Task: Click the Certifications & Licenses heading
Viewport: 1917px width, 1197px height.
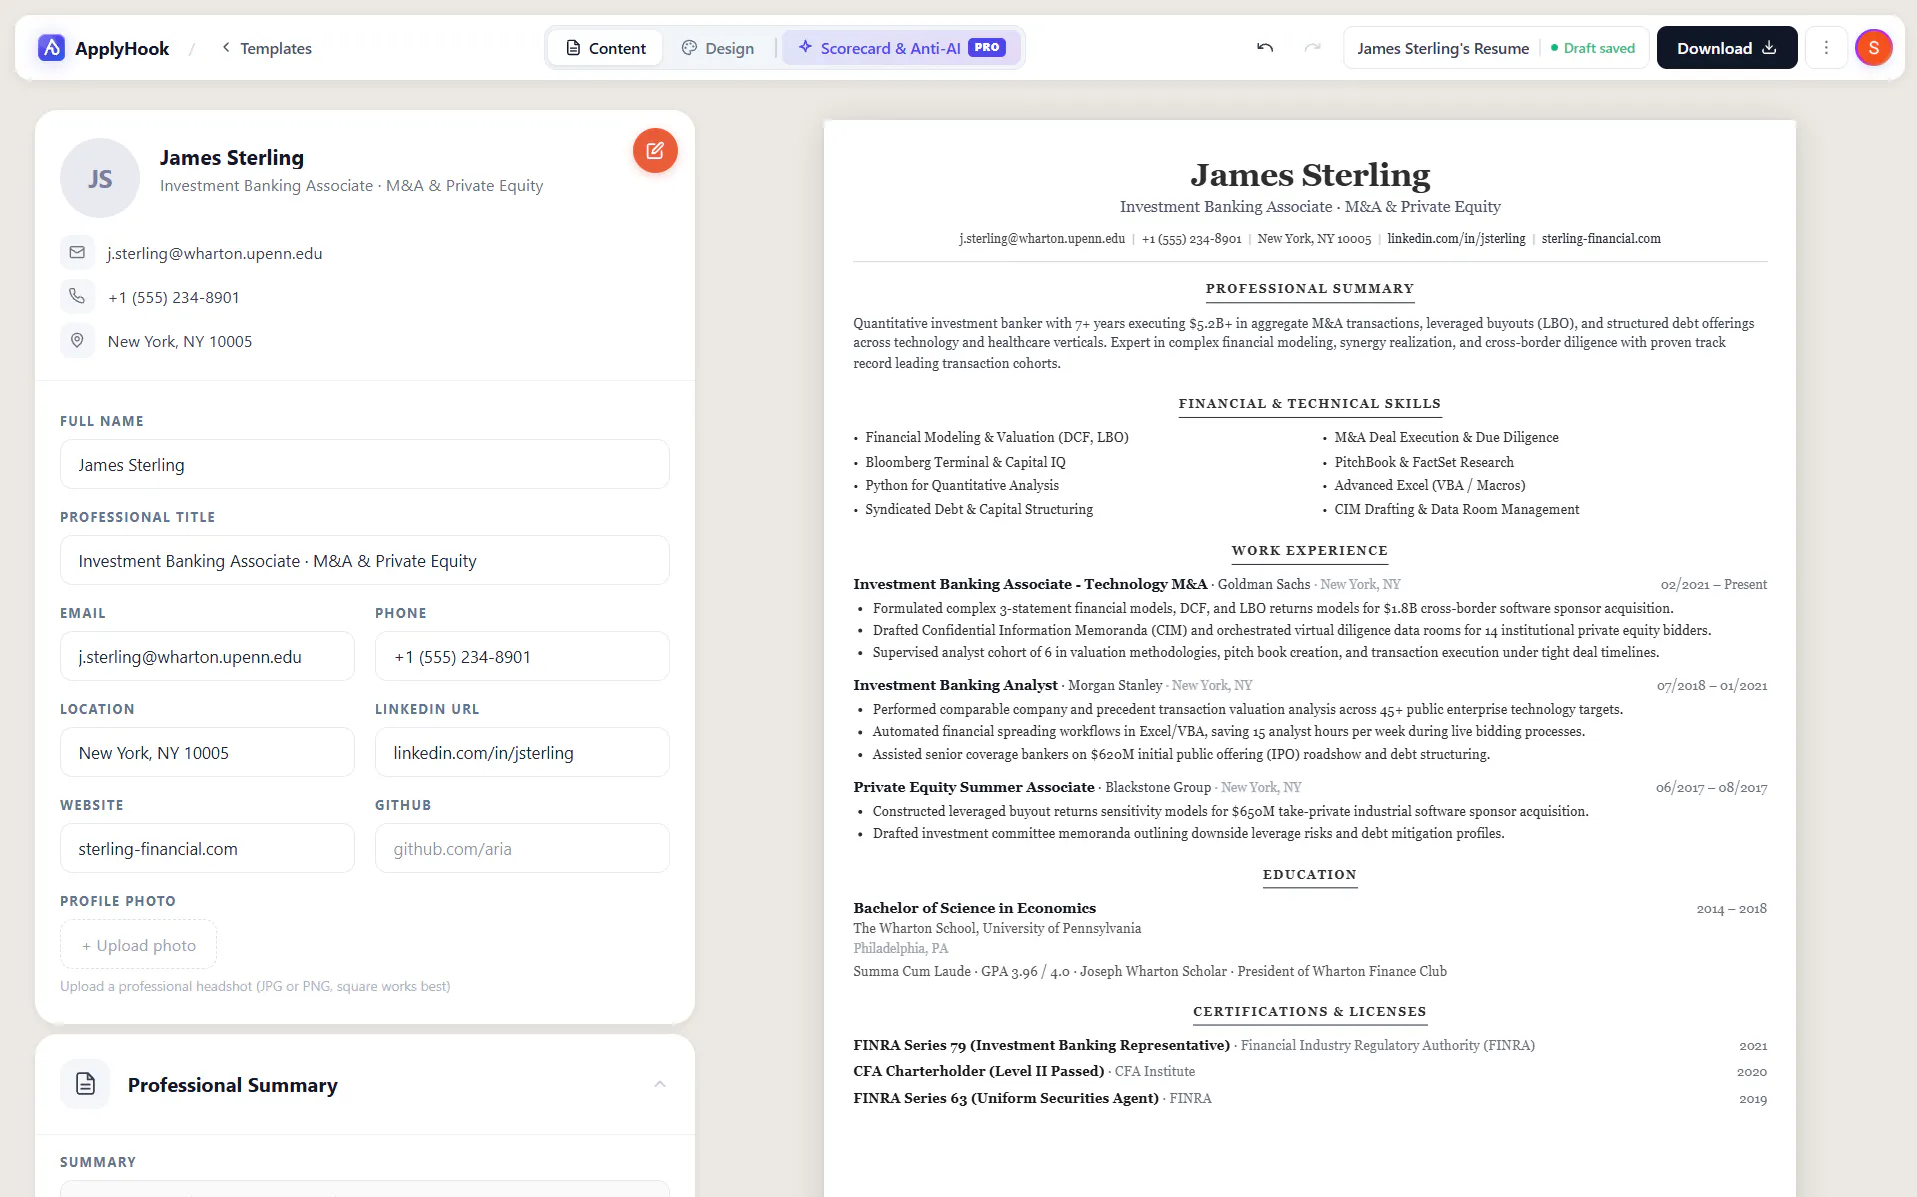Action: tap(1310, 1012)
